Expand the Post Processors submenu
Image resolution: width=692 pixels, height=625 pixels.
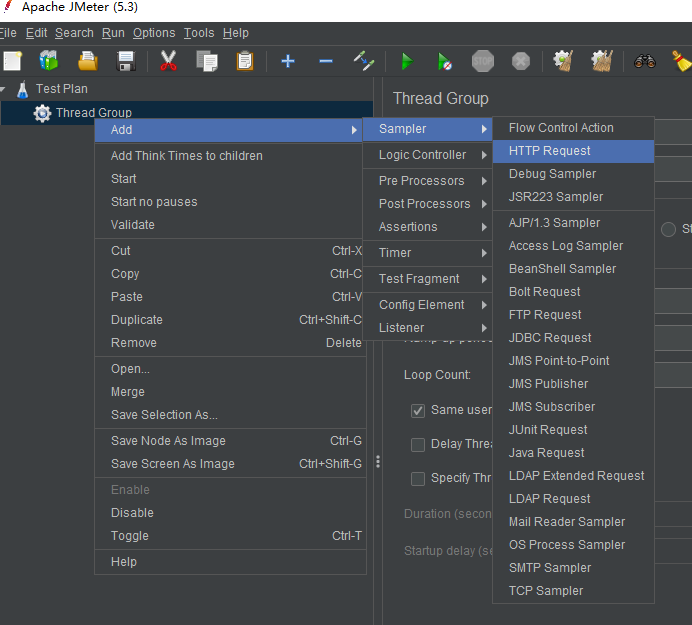pyautogui.click(x=427, y=204)
